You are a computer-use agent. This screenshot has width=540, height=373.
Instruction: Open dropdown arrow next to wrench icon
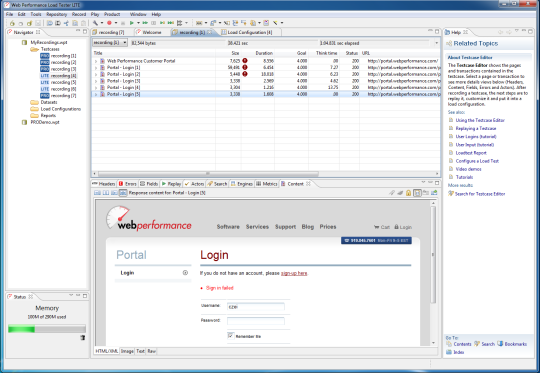(x=102, y=23)
